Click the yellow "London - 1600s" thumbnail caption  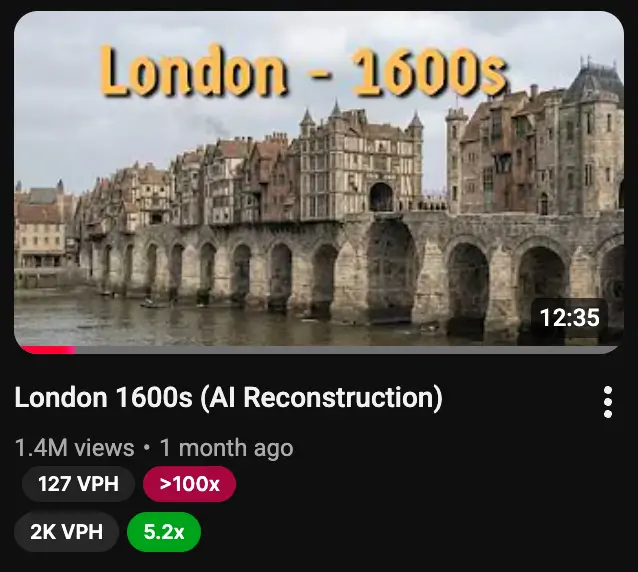pos(304,71)
